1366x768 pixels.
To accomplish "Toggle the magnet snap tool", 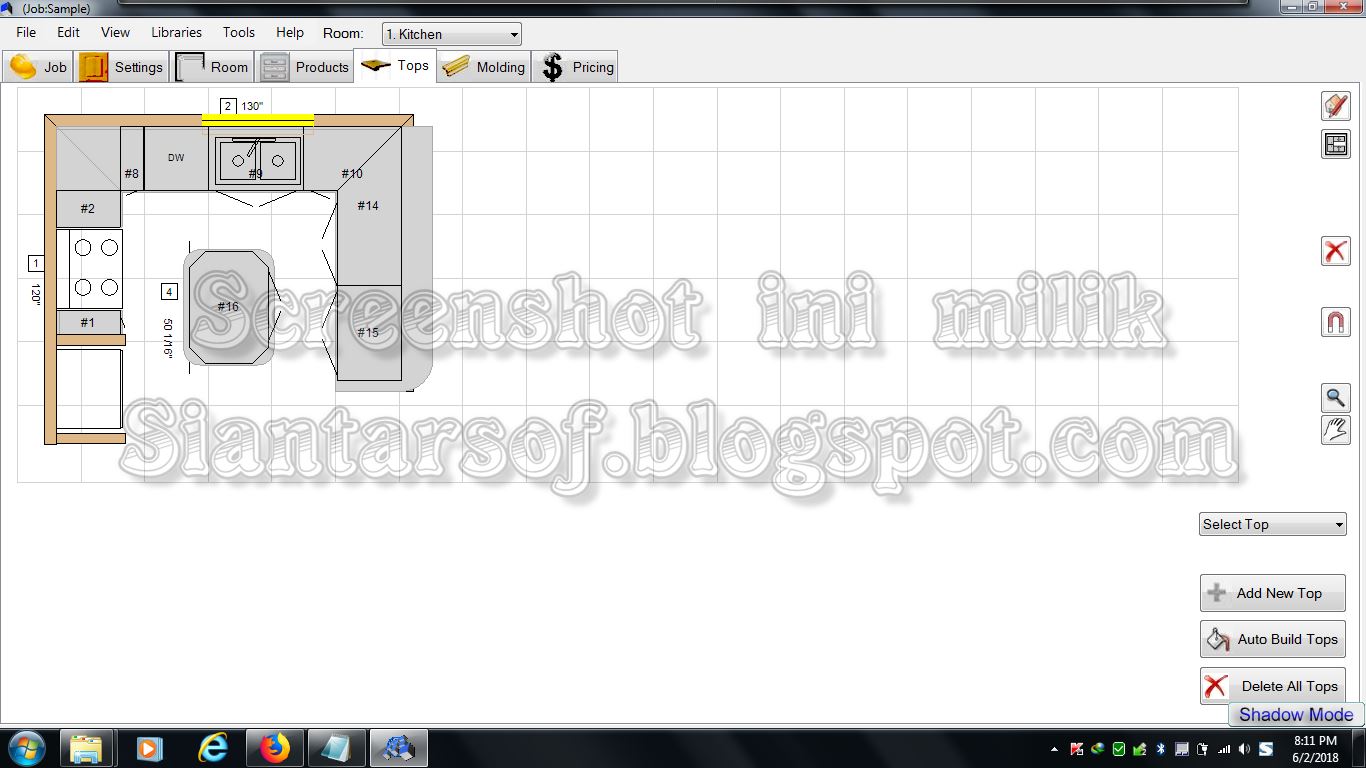I will coord(1335,320).
